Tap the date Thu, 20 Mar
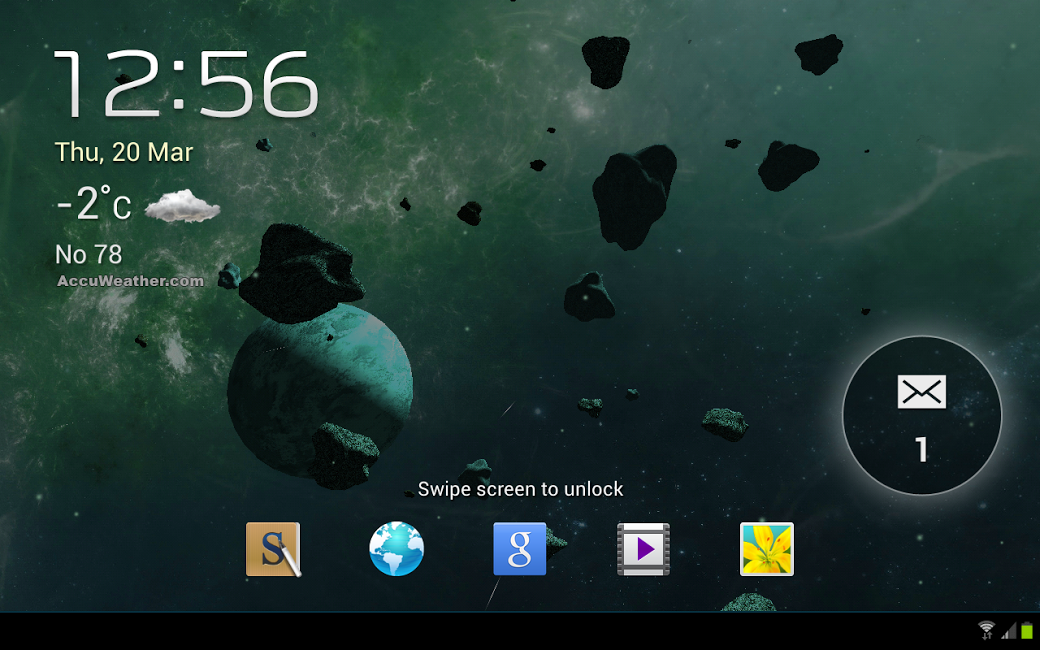 tap(124, 152)
